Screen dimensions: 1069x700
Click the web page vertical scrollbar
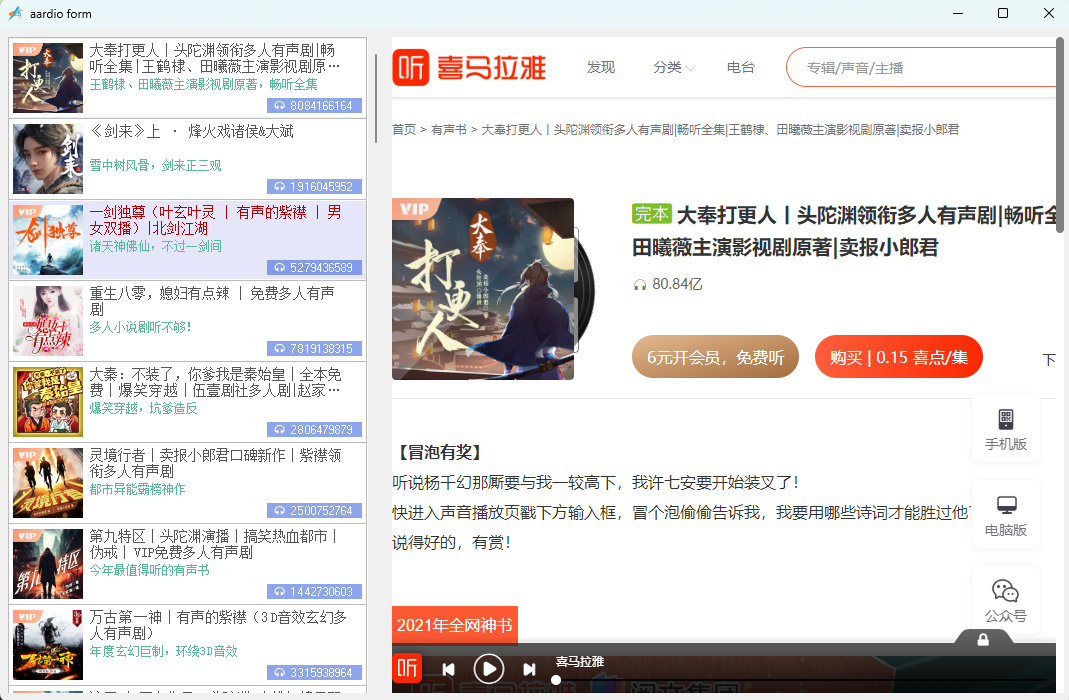click(1060, 136)
